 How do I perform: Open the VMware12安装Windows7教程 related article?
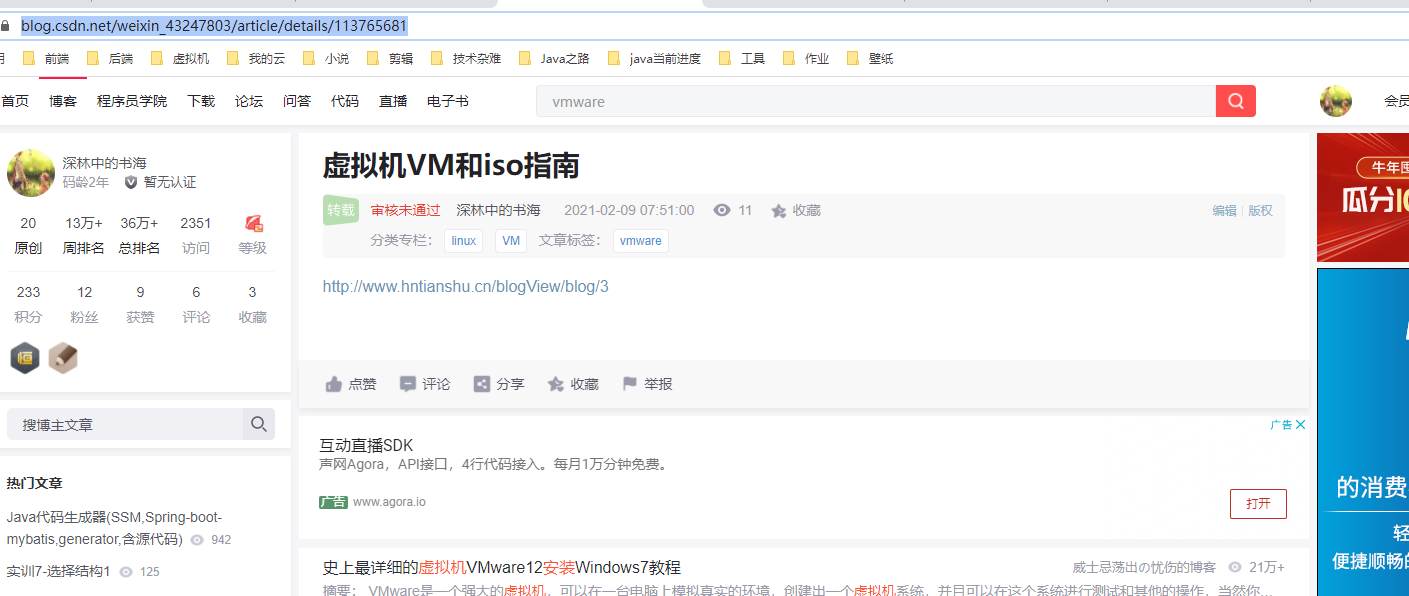(x=502, y=567)
